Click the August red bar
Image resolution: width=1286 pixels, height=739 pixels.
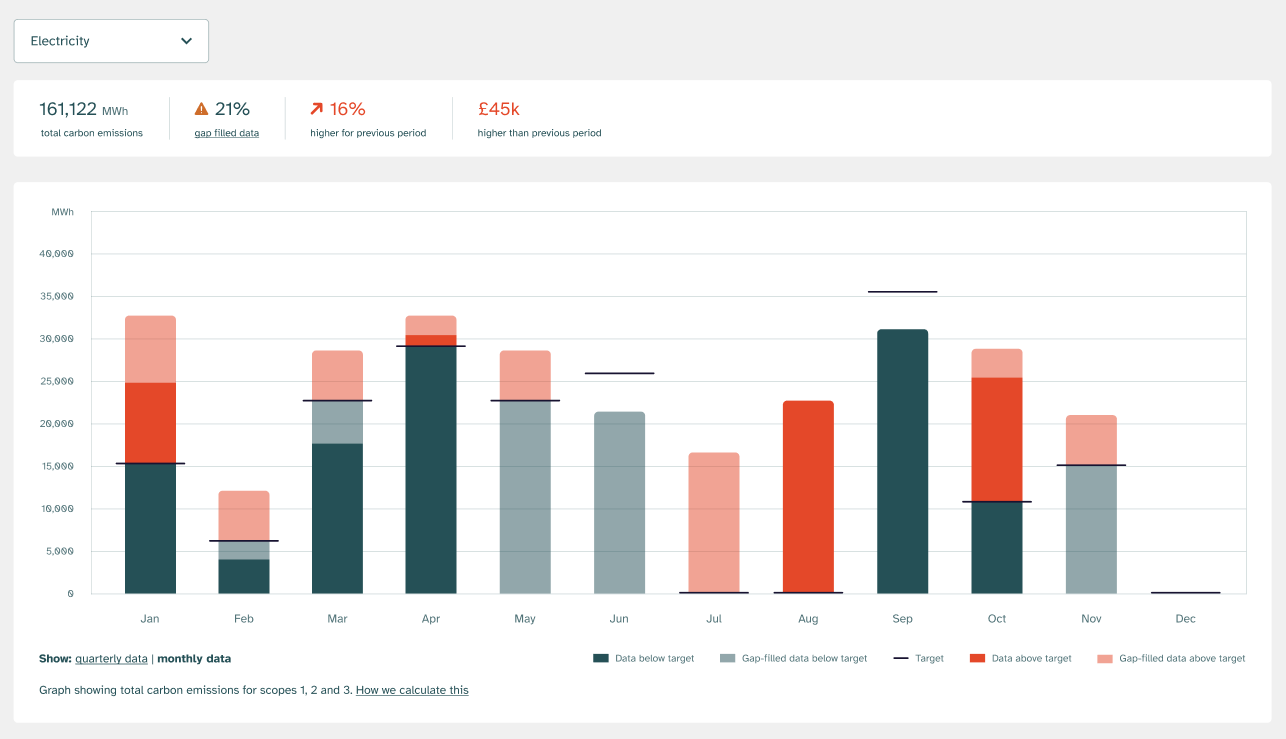click(x=808, y=497)
